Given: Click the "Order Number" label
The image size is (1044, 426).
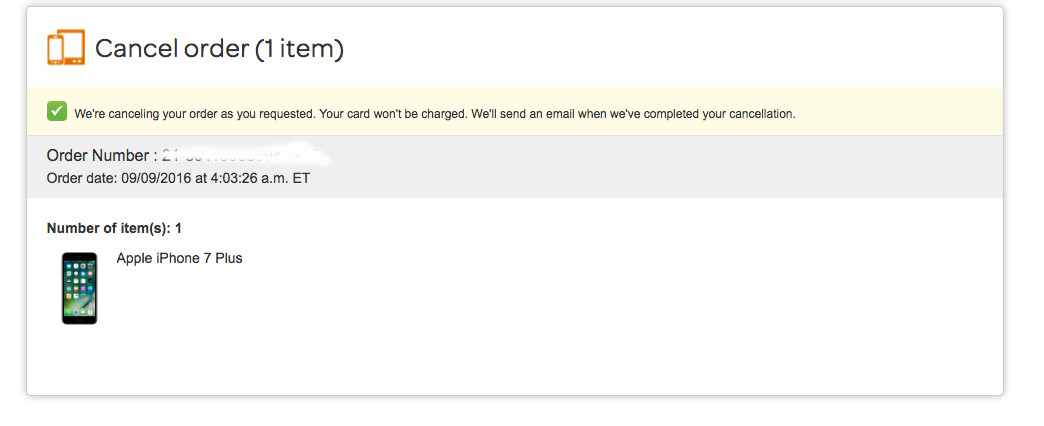Looking at the screenshot, I should pos(98,156).
